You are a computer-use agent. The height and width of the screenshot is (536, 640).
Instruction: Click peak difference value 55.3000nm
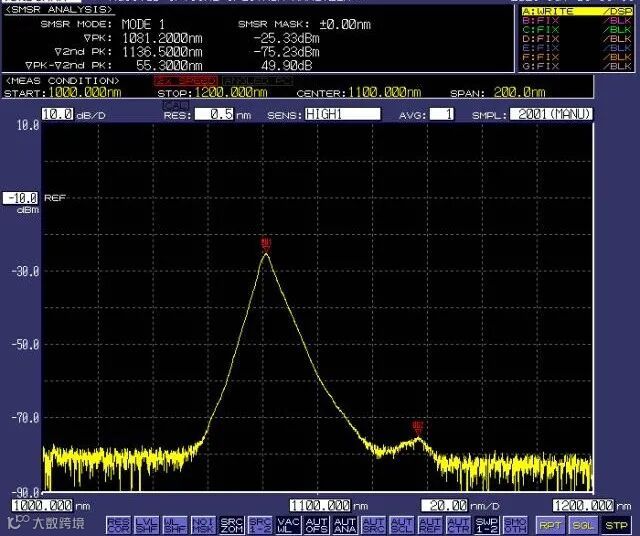point(169,65)
